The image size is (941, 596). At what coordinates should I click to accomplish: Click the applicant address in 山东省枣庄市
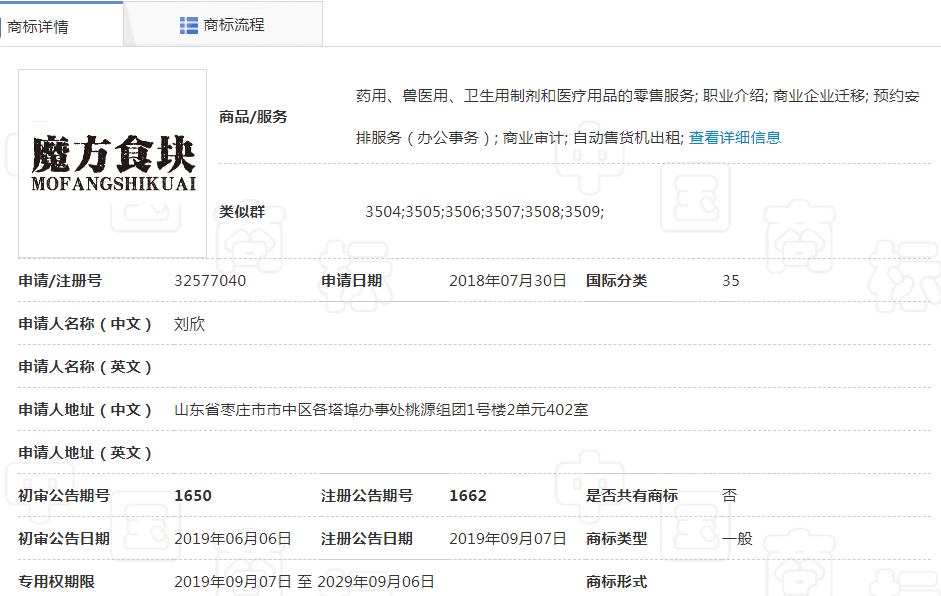[381, 410]
